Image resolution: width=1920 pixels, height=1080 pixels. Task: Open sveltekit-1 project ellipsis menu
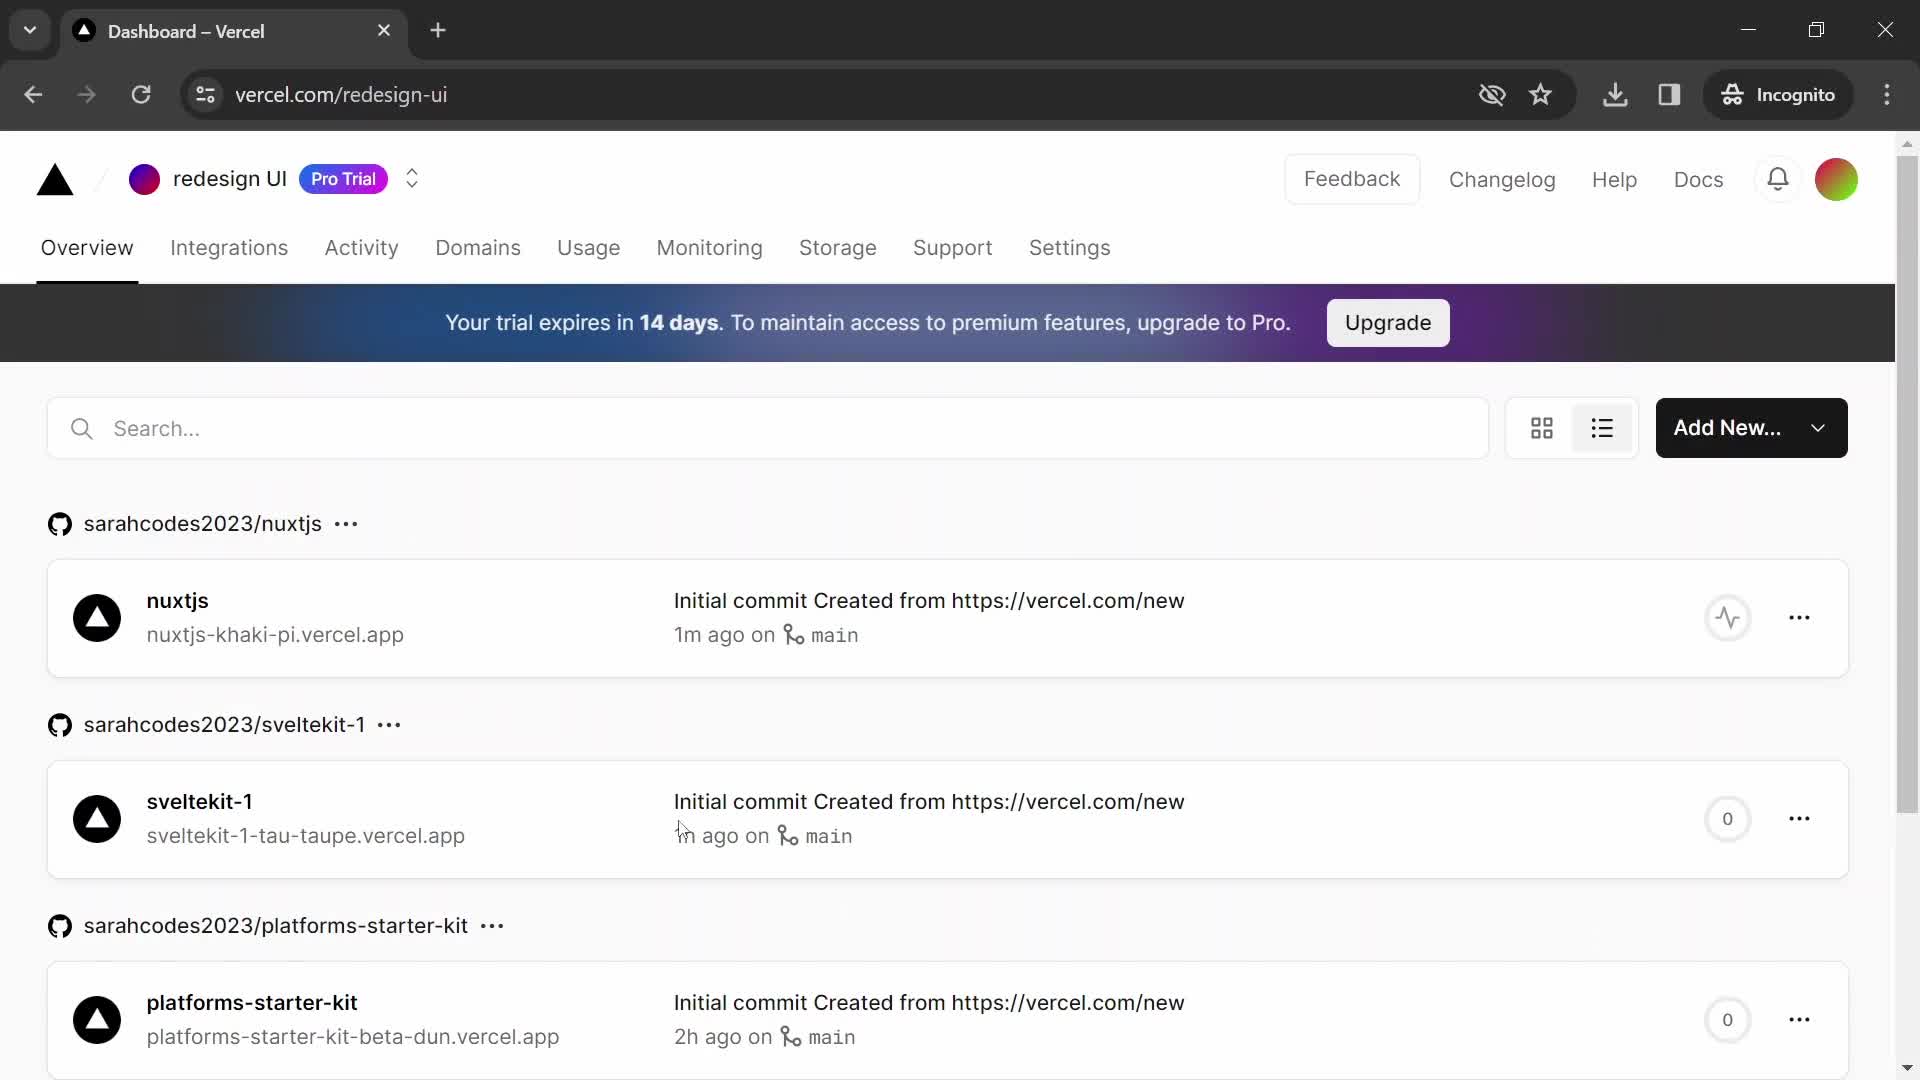coord(1799,819)
